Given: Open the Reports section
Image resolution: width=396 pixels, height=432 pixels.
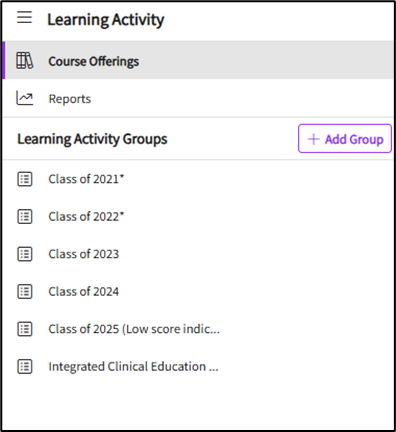Looking at the screenshot, I should coord(199,98).
